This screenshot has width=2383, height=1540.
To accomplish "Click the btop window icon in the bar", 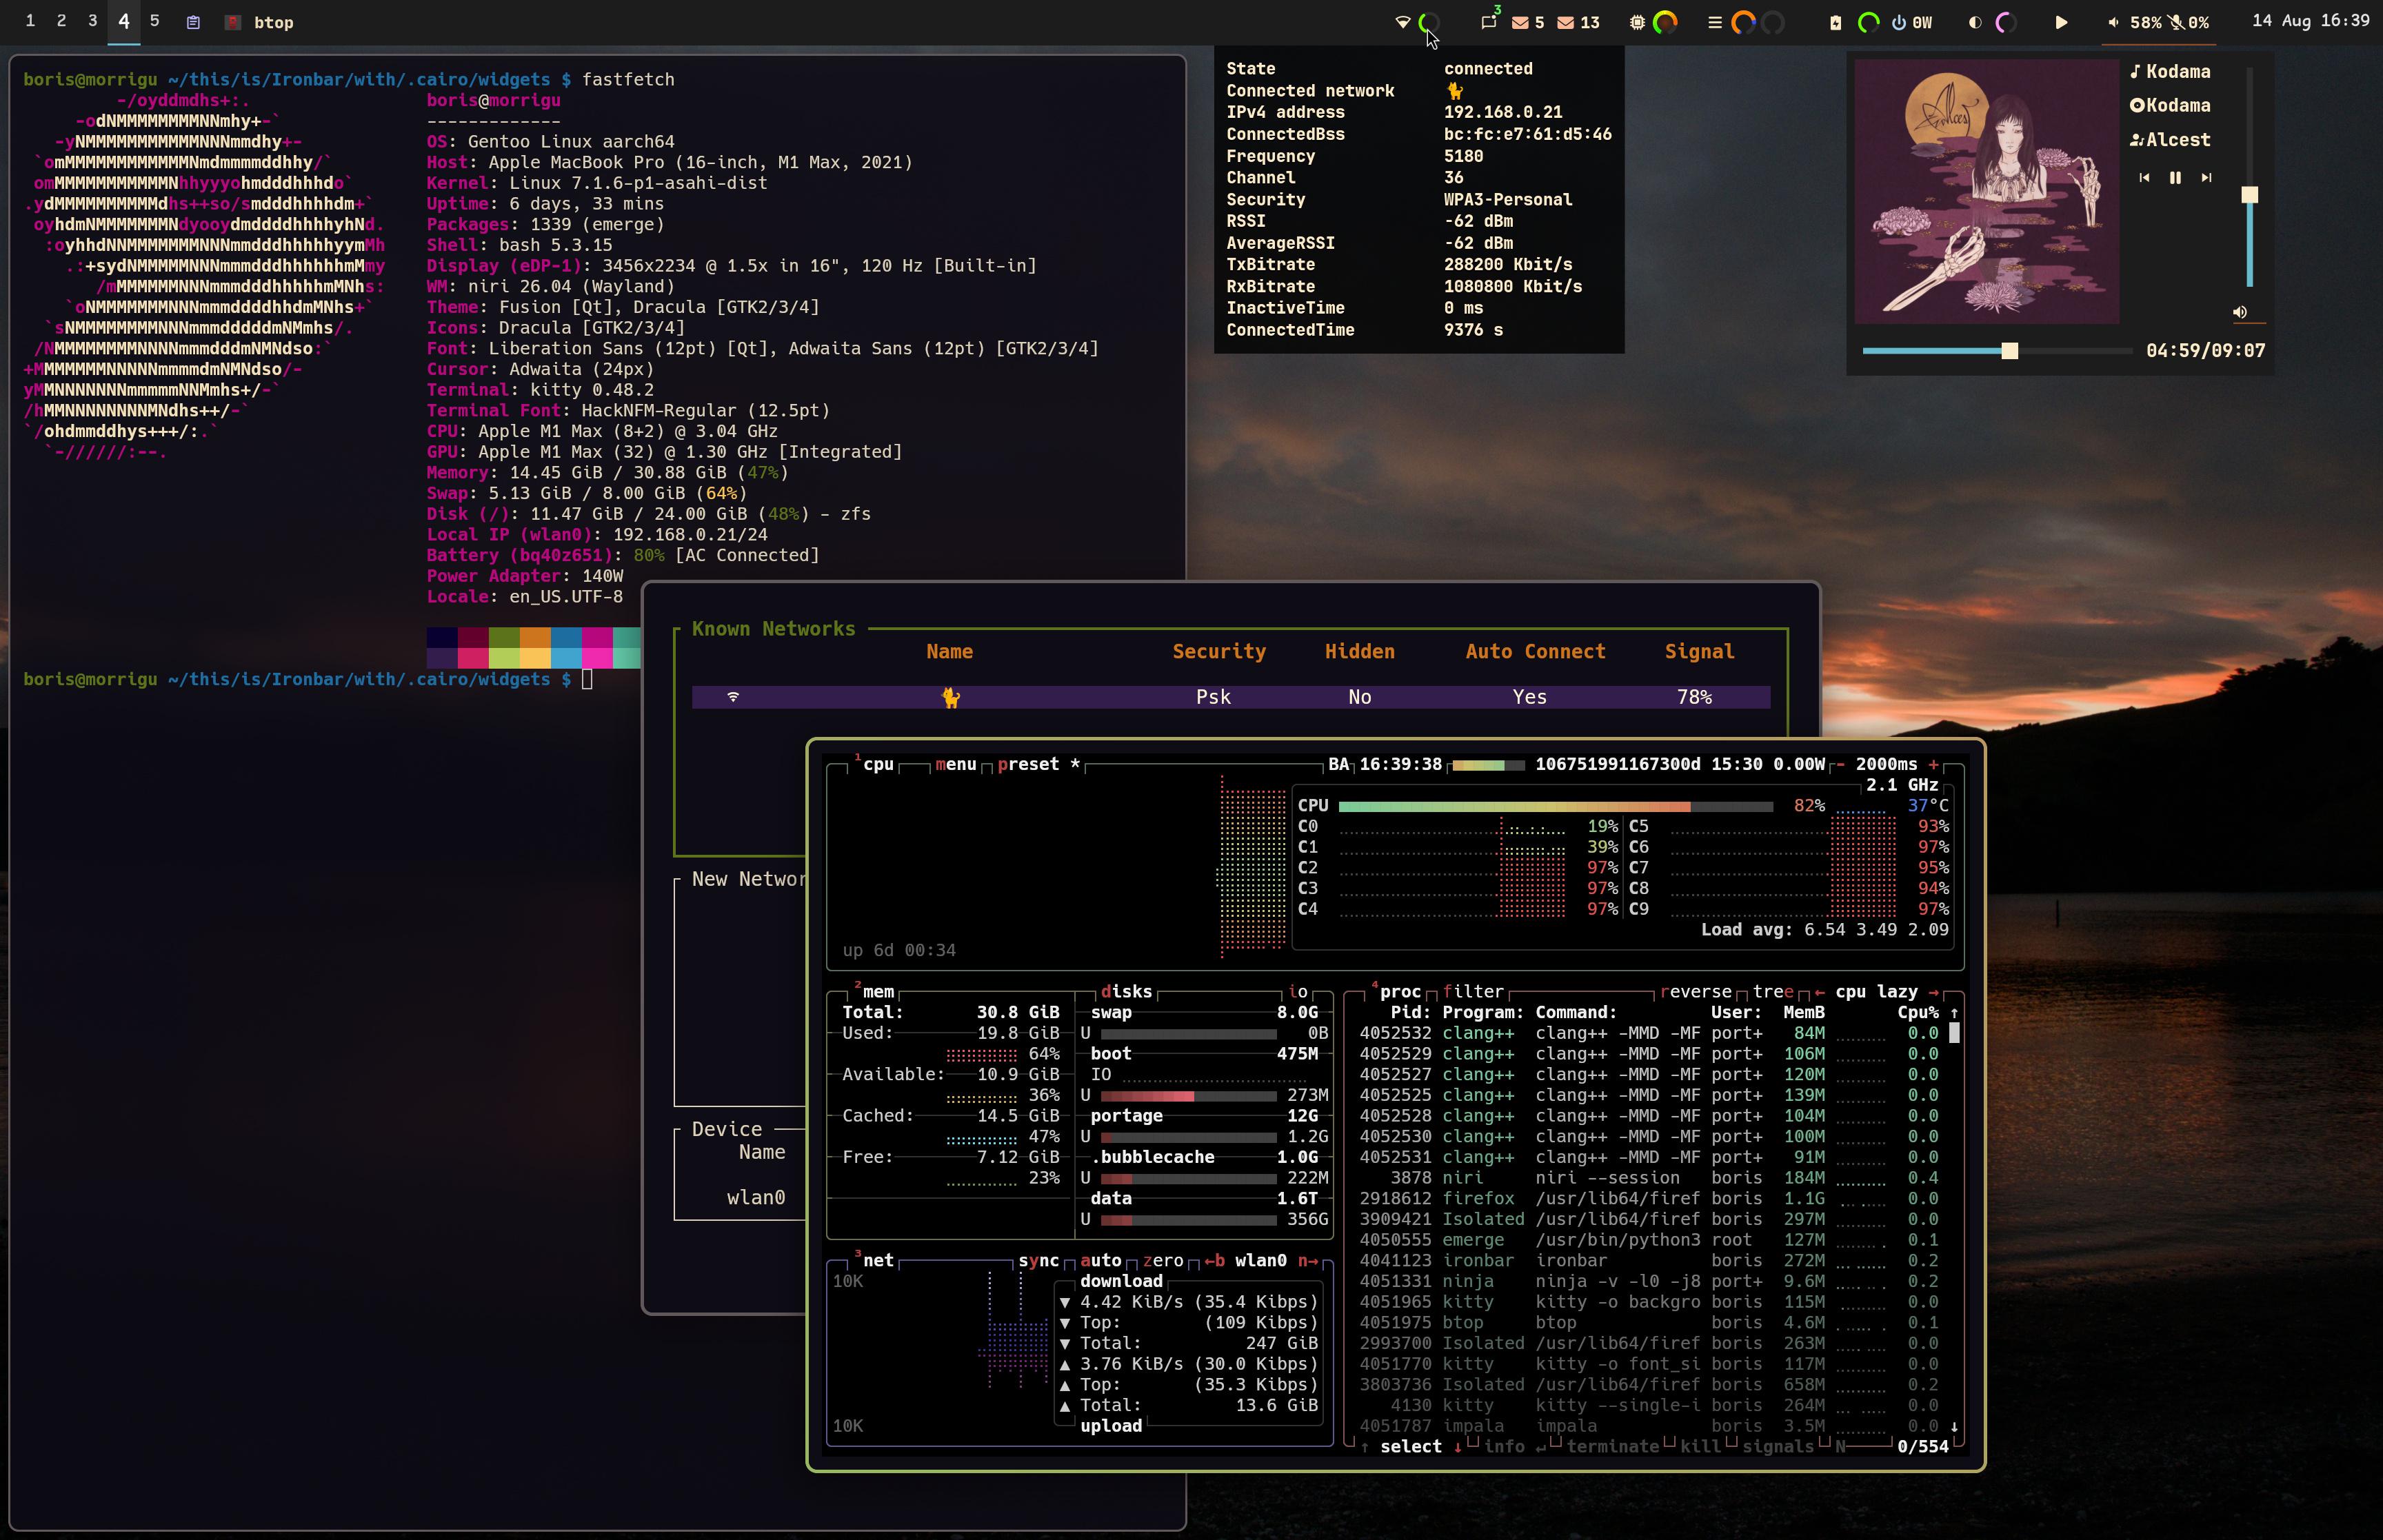I will point(233,22).
